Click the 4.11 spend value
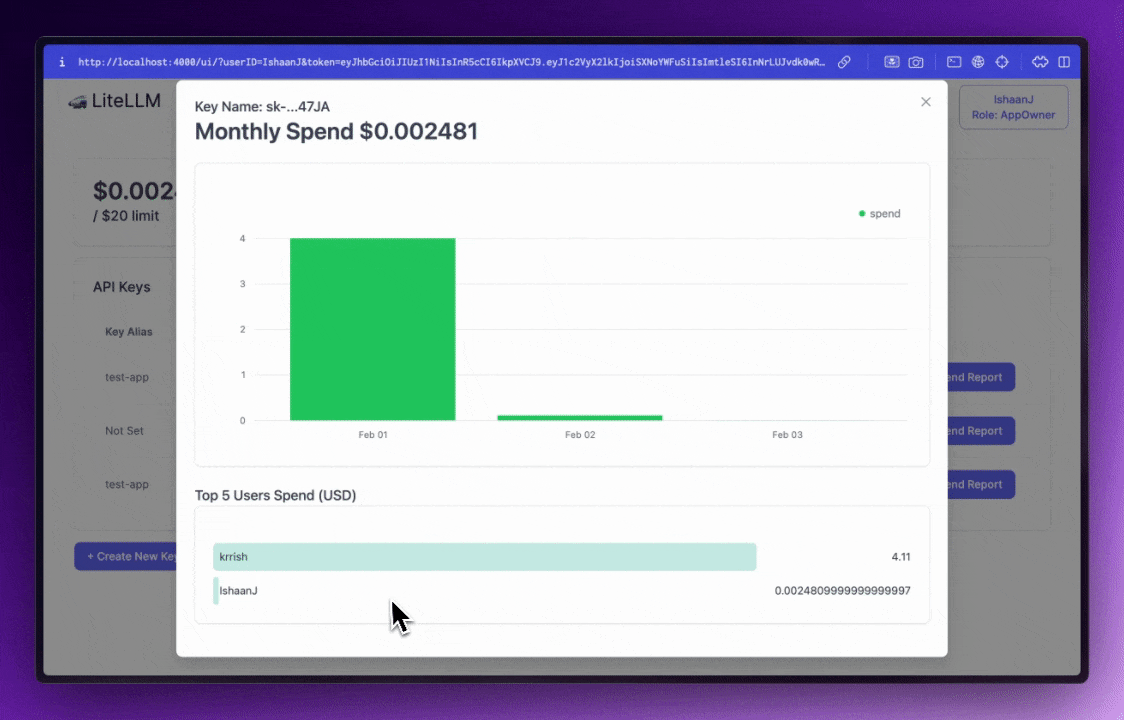Screen dimensions: 1124x720 tap(901, 556)
